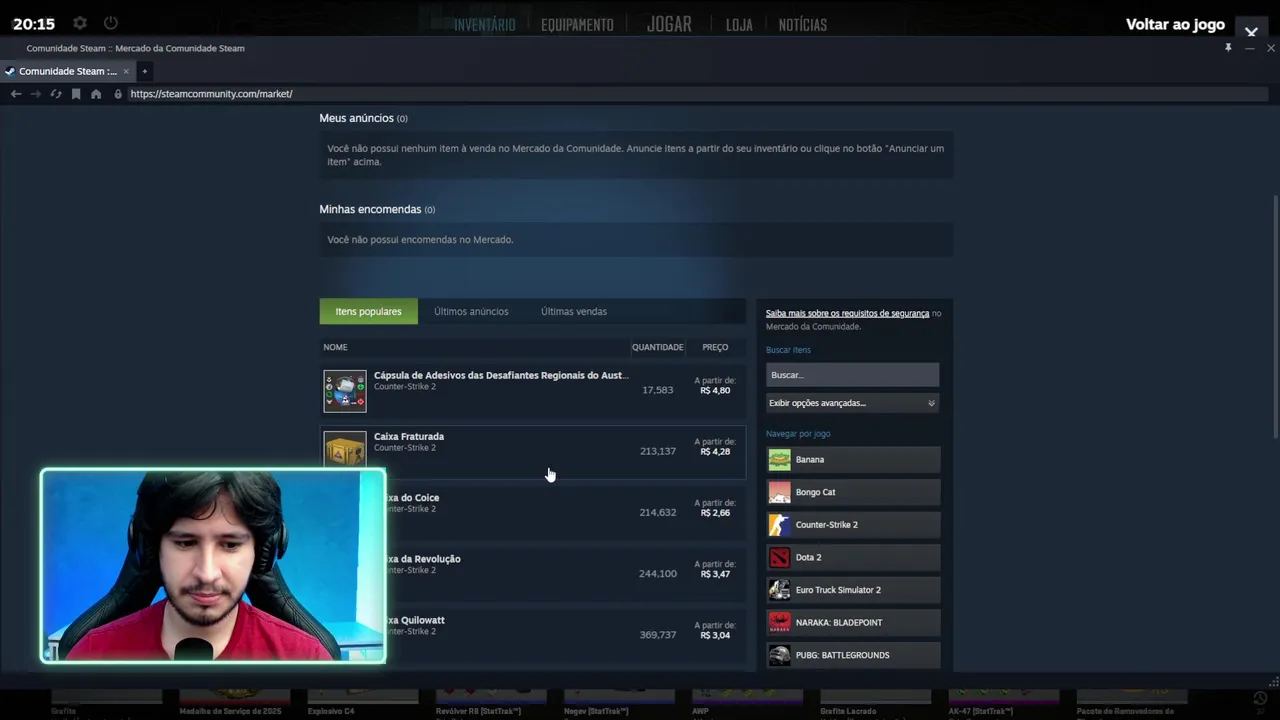The image size is (1280, 720).
Task: Switch to the Itens populares tab
Action: [x=368, y=311]
